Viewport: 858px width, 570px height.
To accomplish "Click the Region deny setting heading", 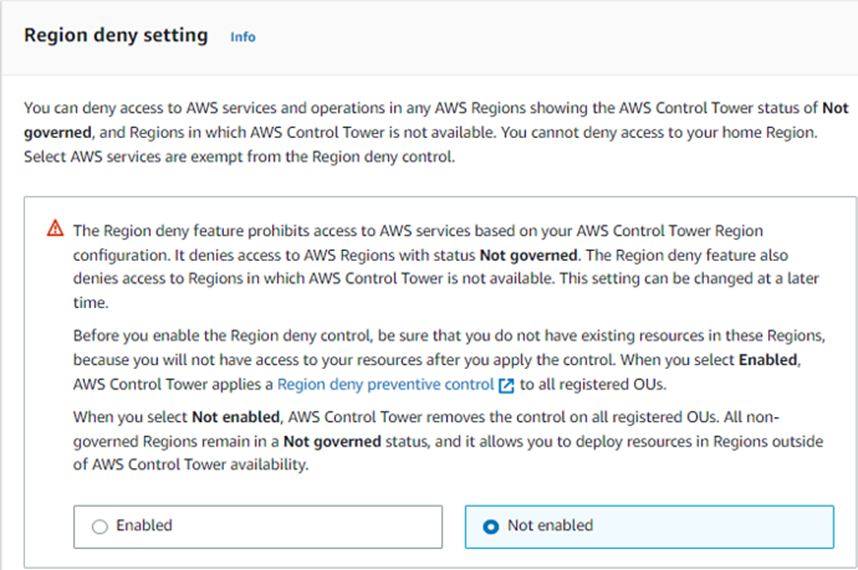I will pos(116,36).
